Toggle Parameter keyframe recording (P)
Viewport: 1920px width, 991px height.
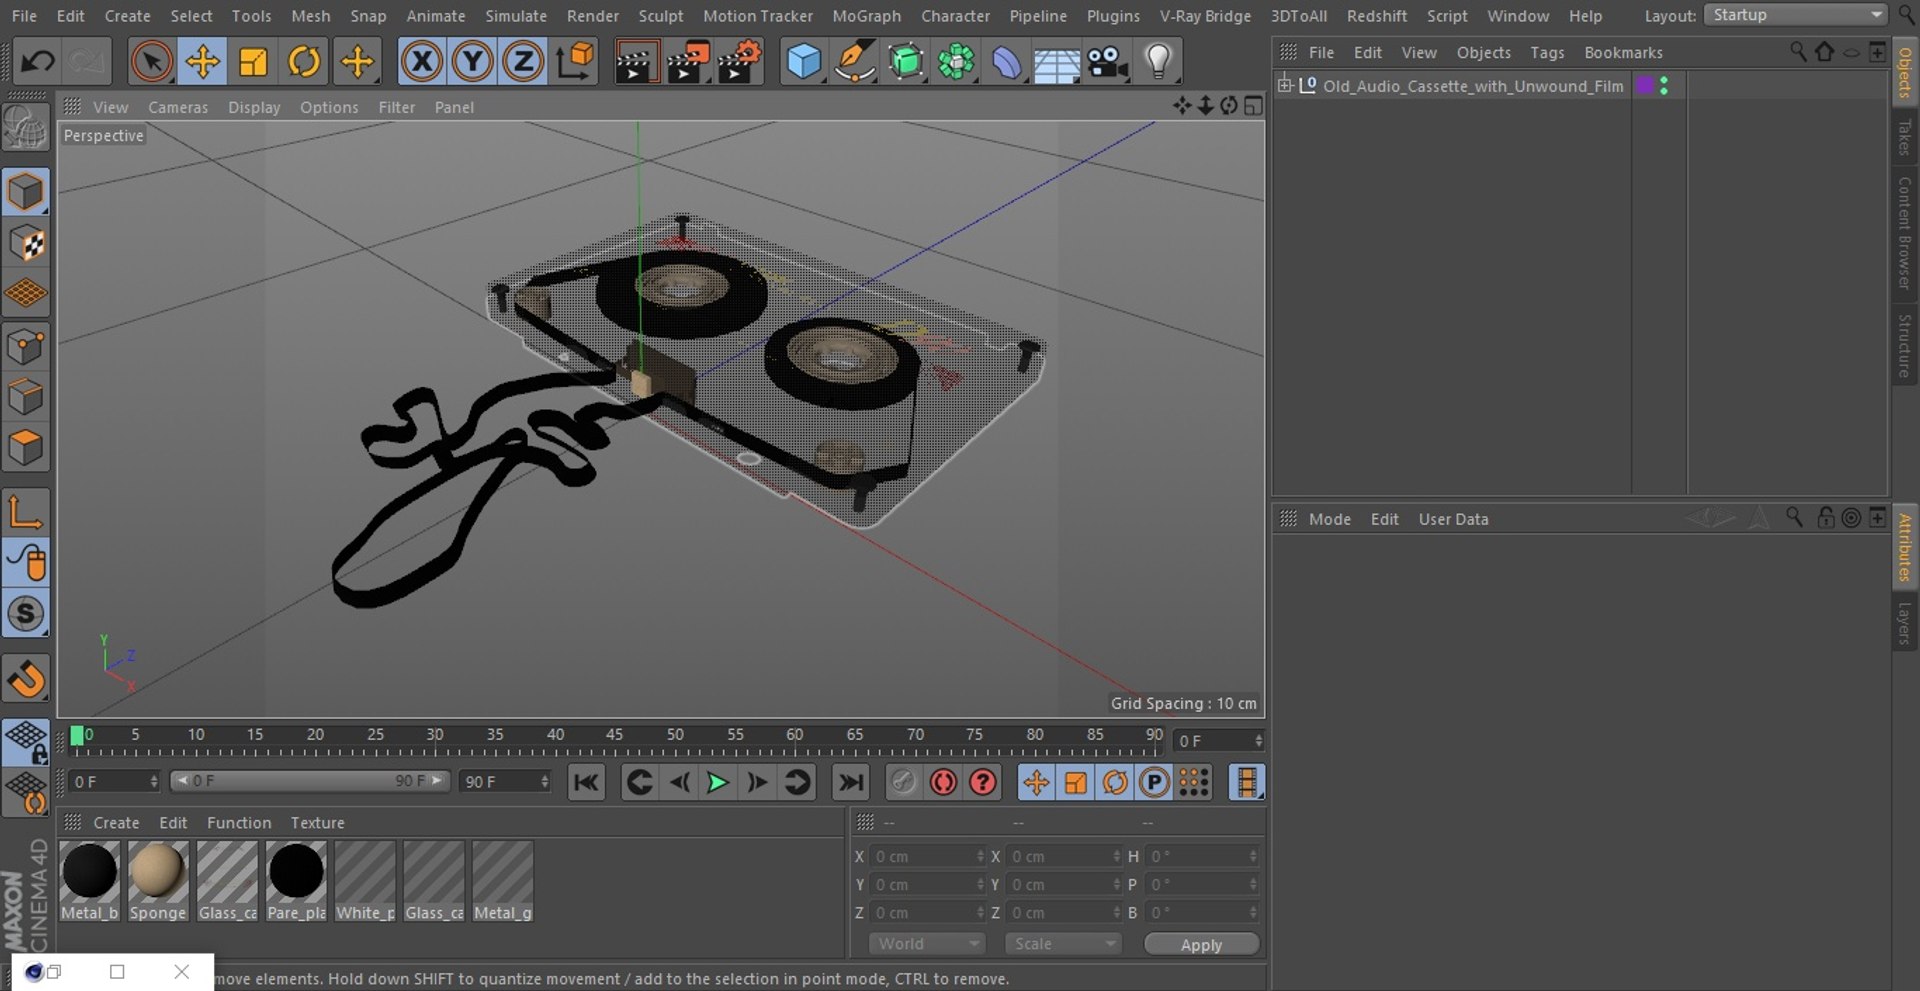pos(1154,782)
